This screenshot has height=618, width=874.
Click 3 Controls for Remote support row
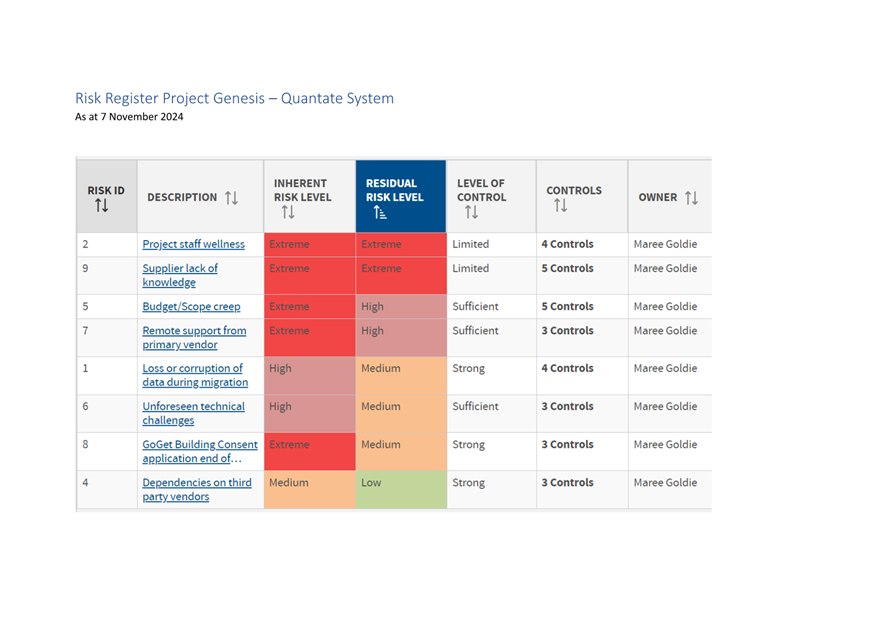pyautogui.click(x=567, y=330)
